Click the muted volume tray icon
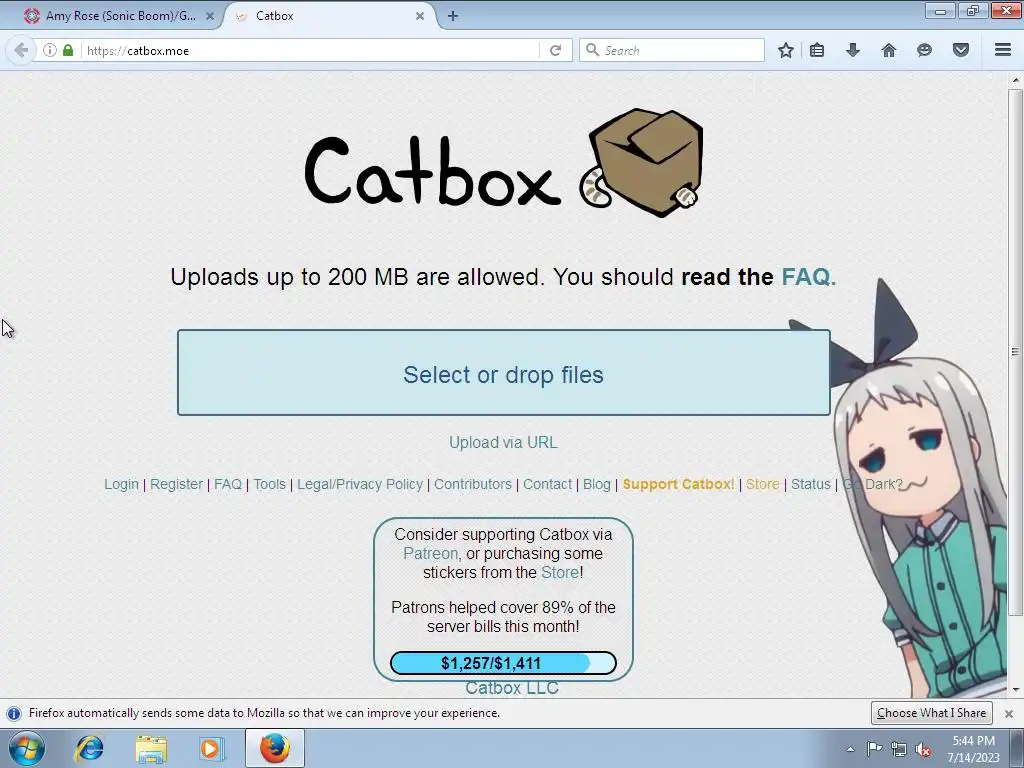Screen dimensions: 1024x768 point(923,749)
